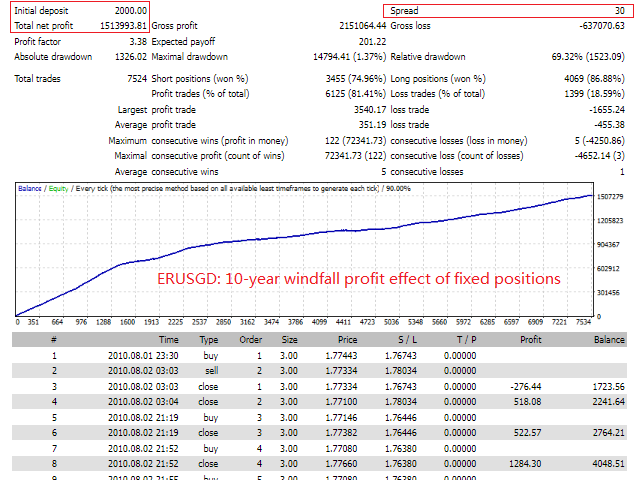Image resolution: width=640 pixels, height=480 pixels.
Task: Click the Gross profit amount 2151064.44
Action: tap(350, 24)
